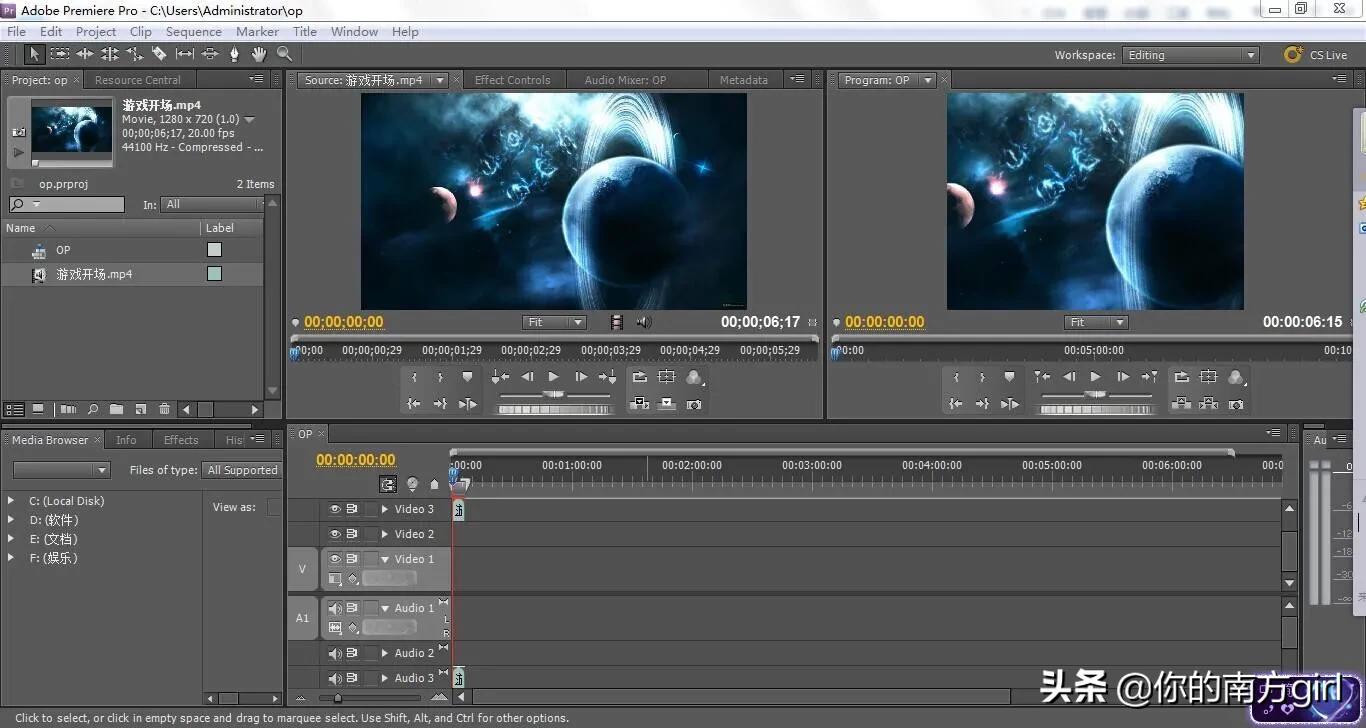Select the Slip tool
This screenshot has width=1366, height=728.
click(x=185, y=54)
